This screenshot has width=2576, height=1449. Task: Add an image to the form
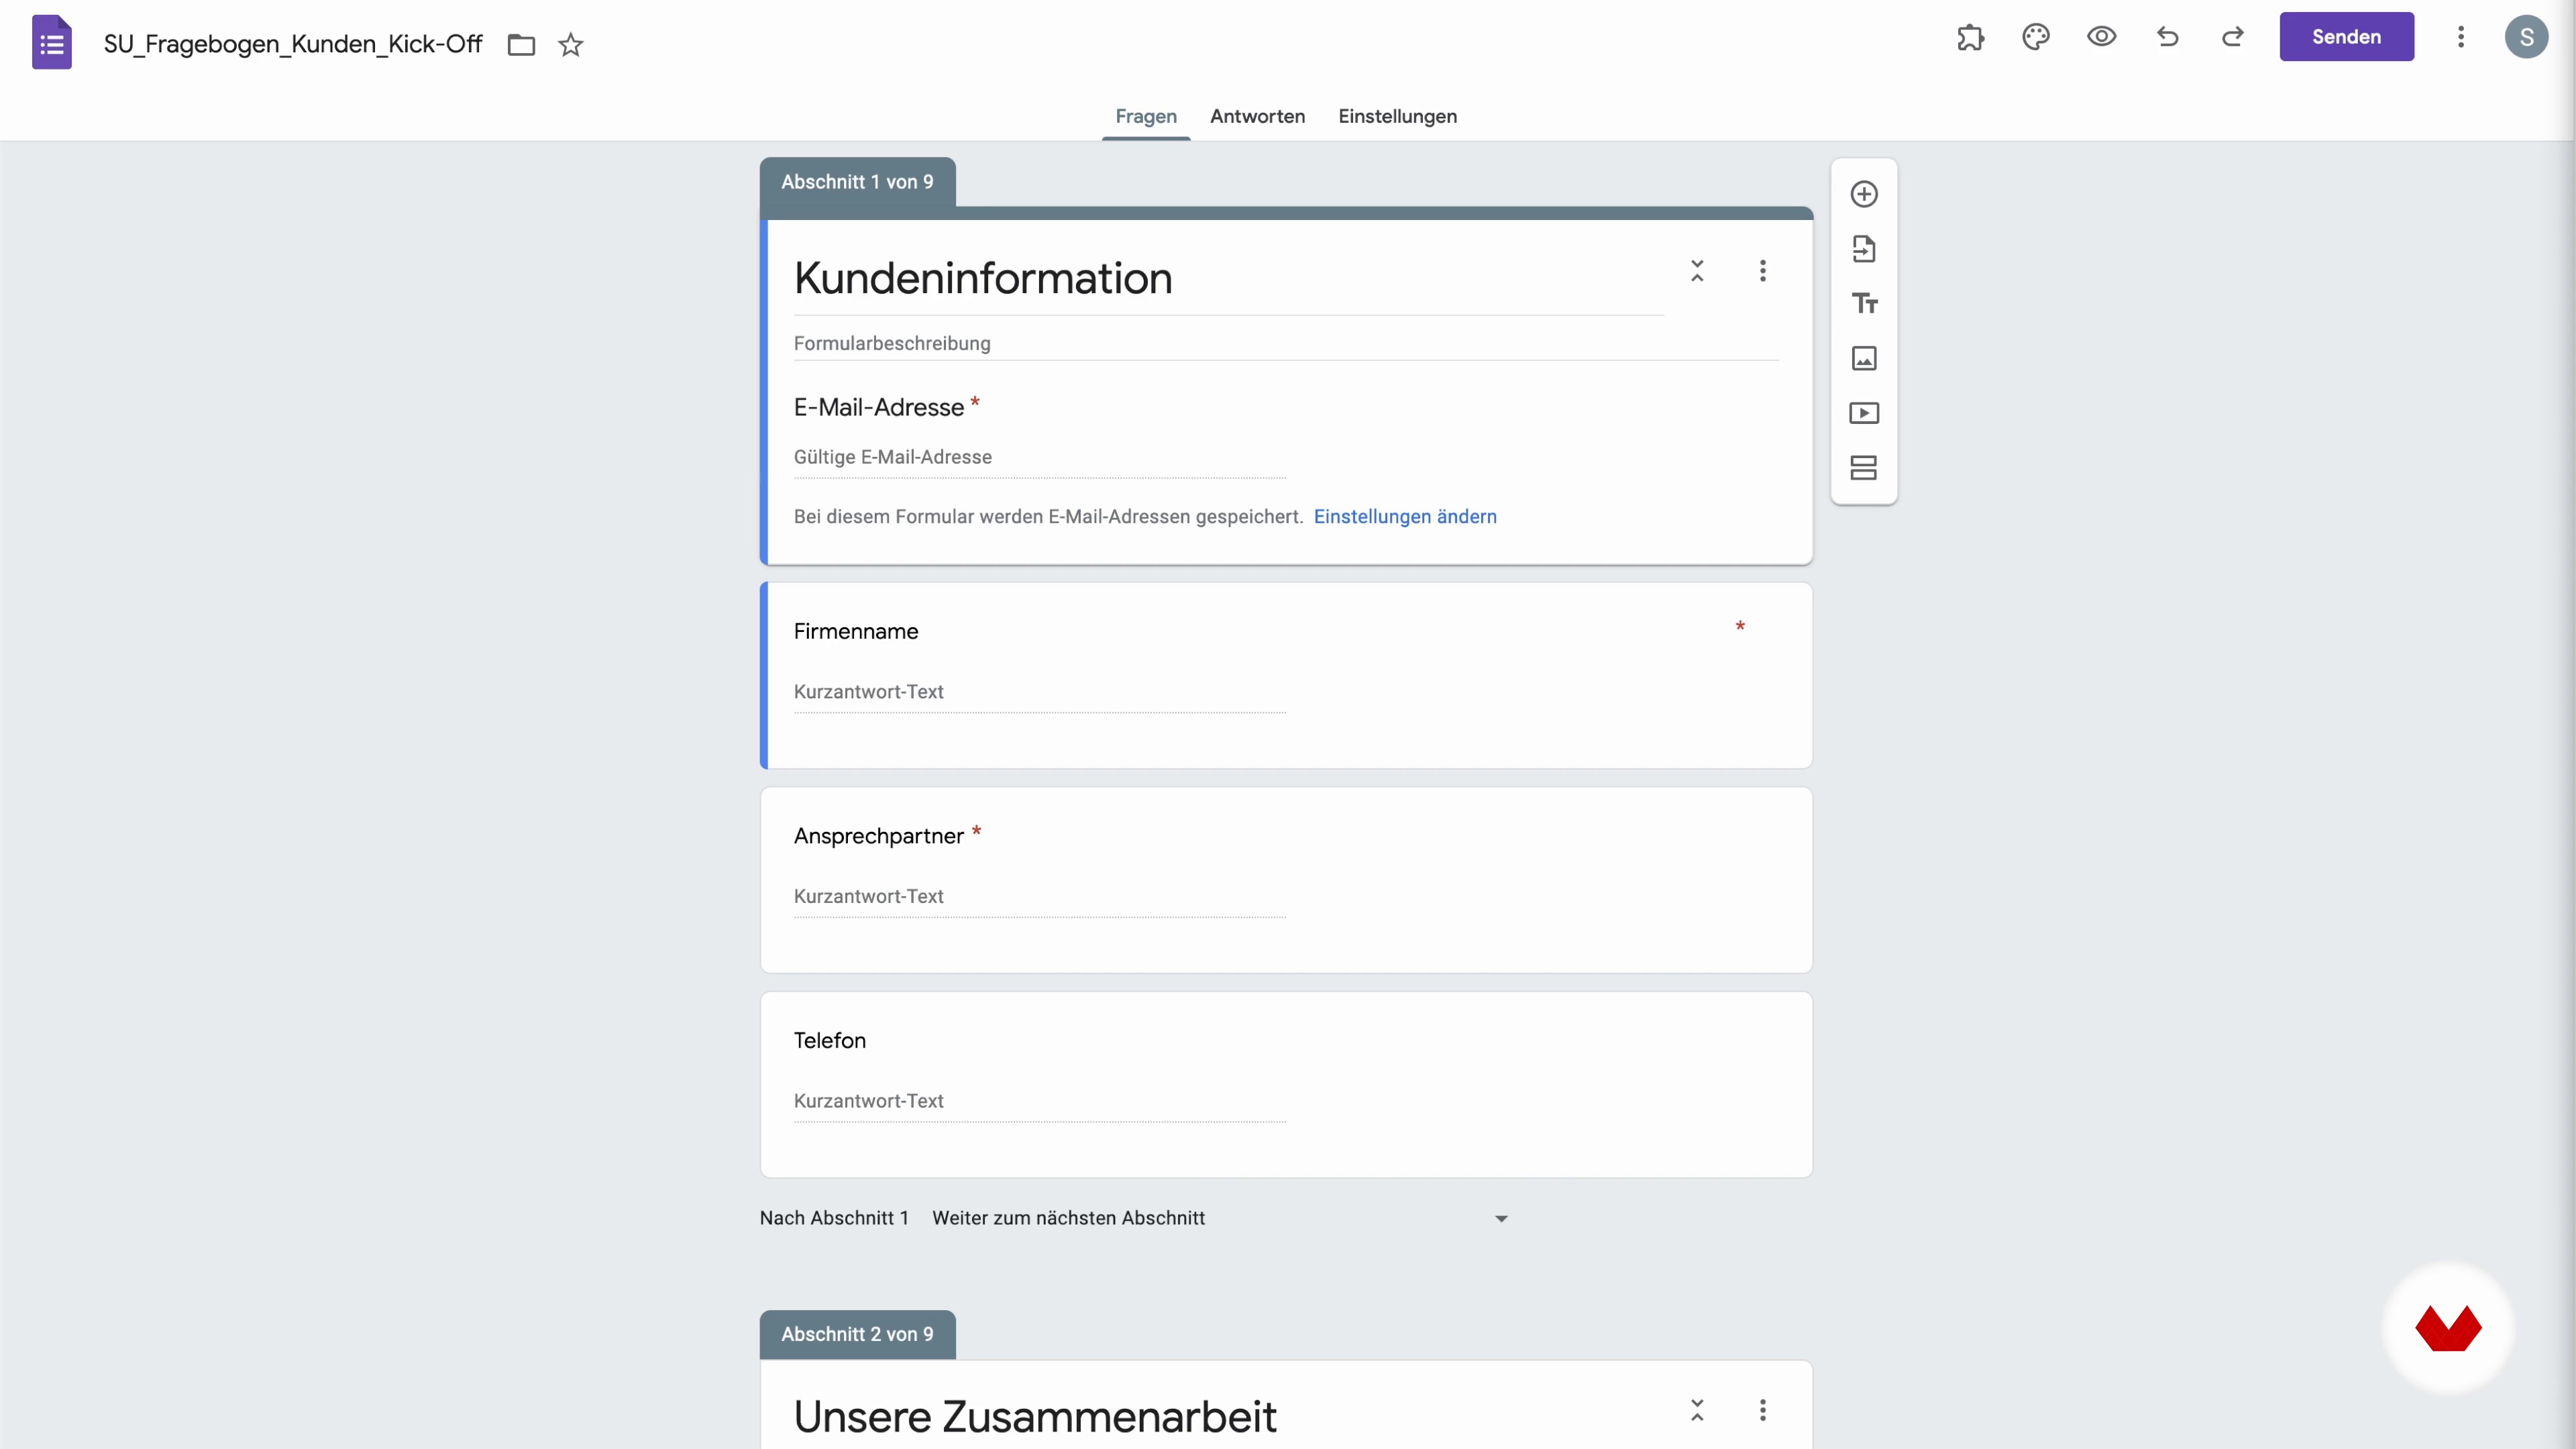click(1864, 358)
